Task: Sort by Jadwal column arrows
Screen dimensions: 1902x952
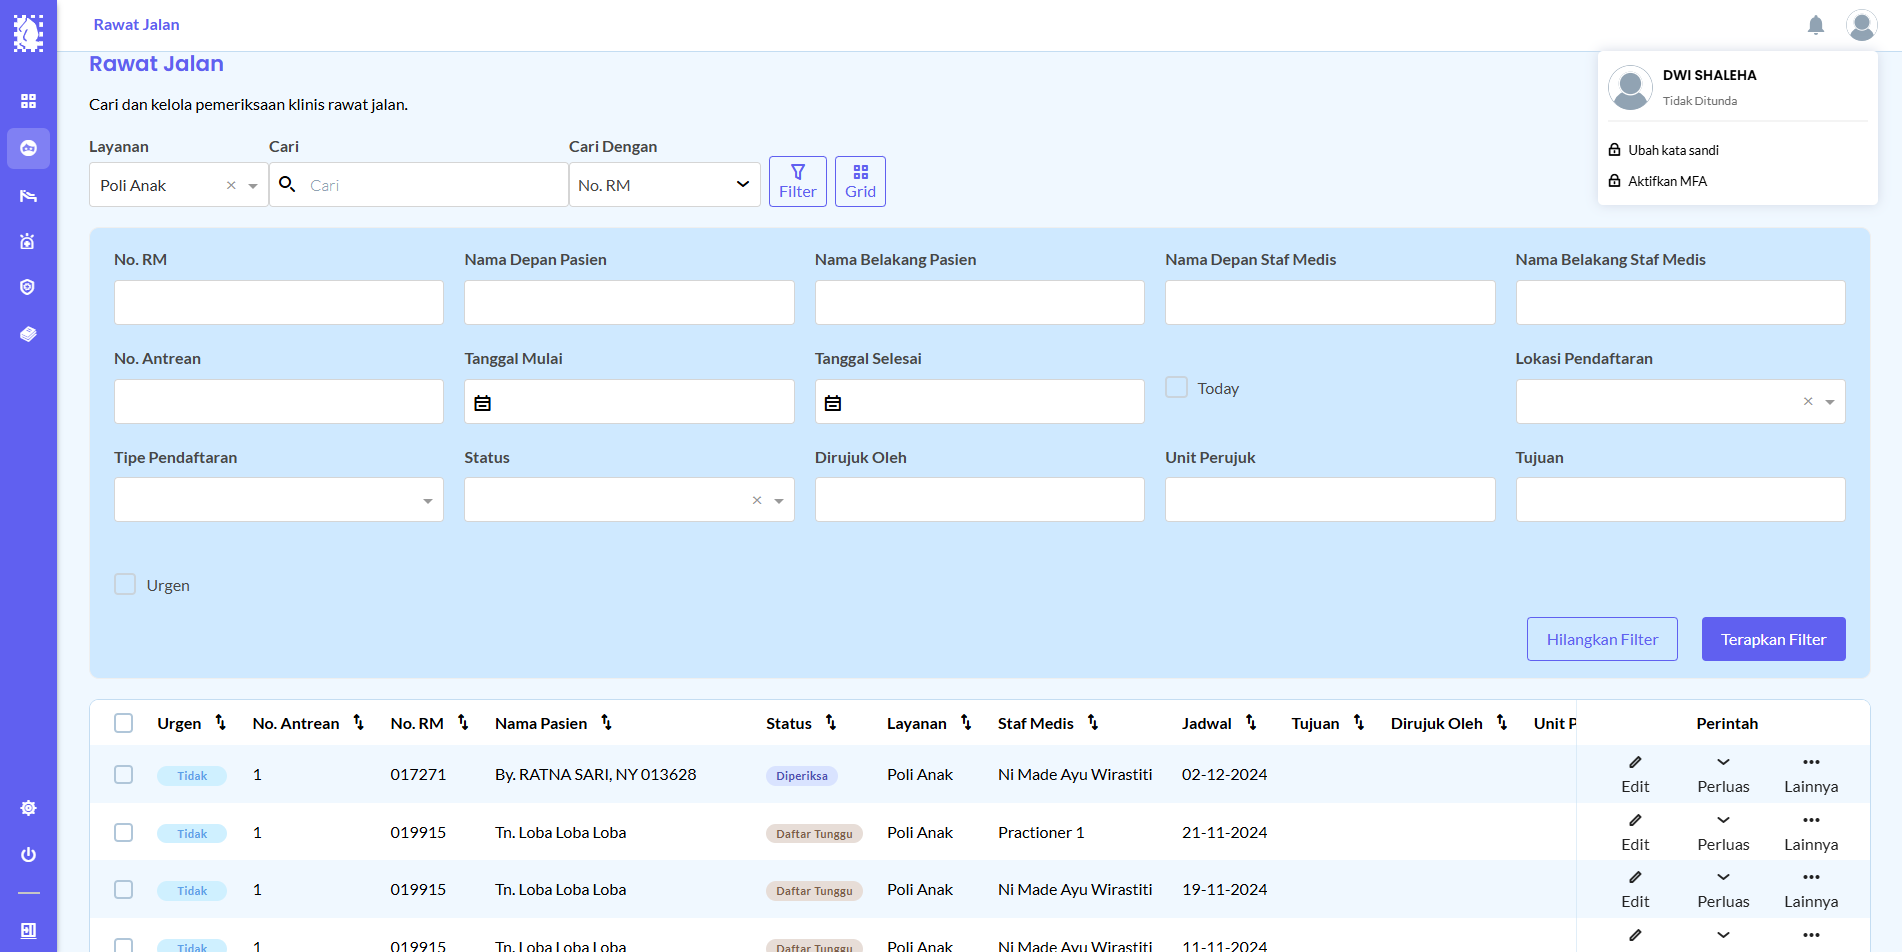Action: click(1251, 722)
